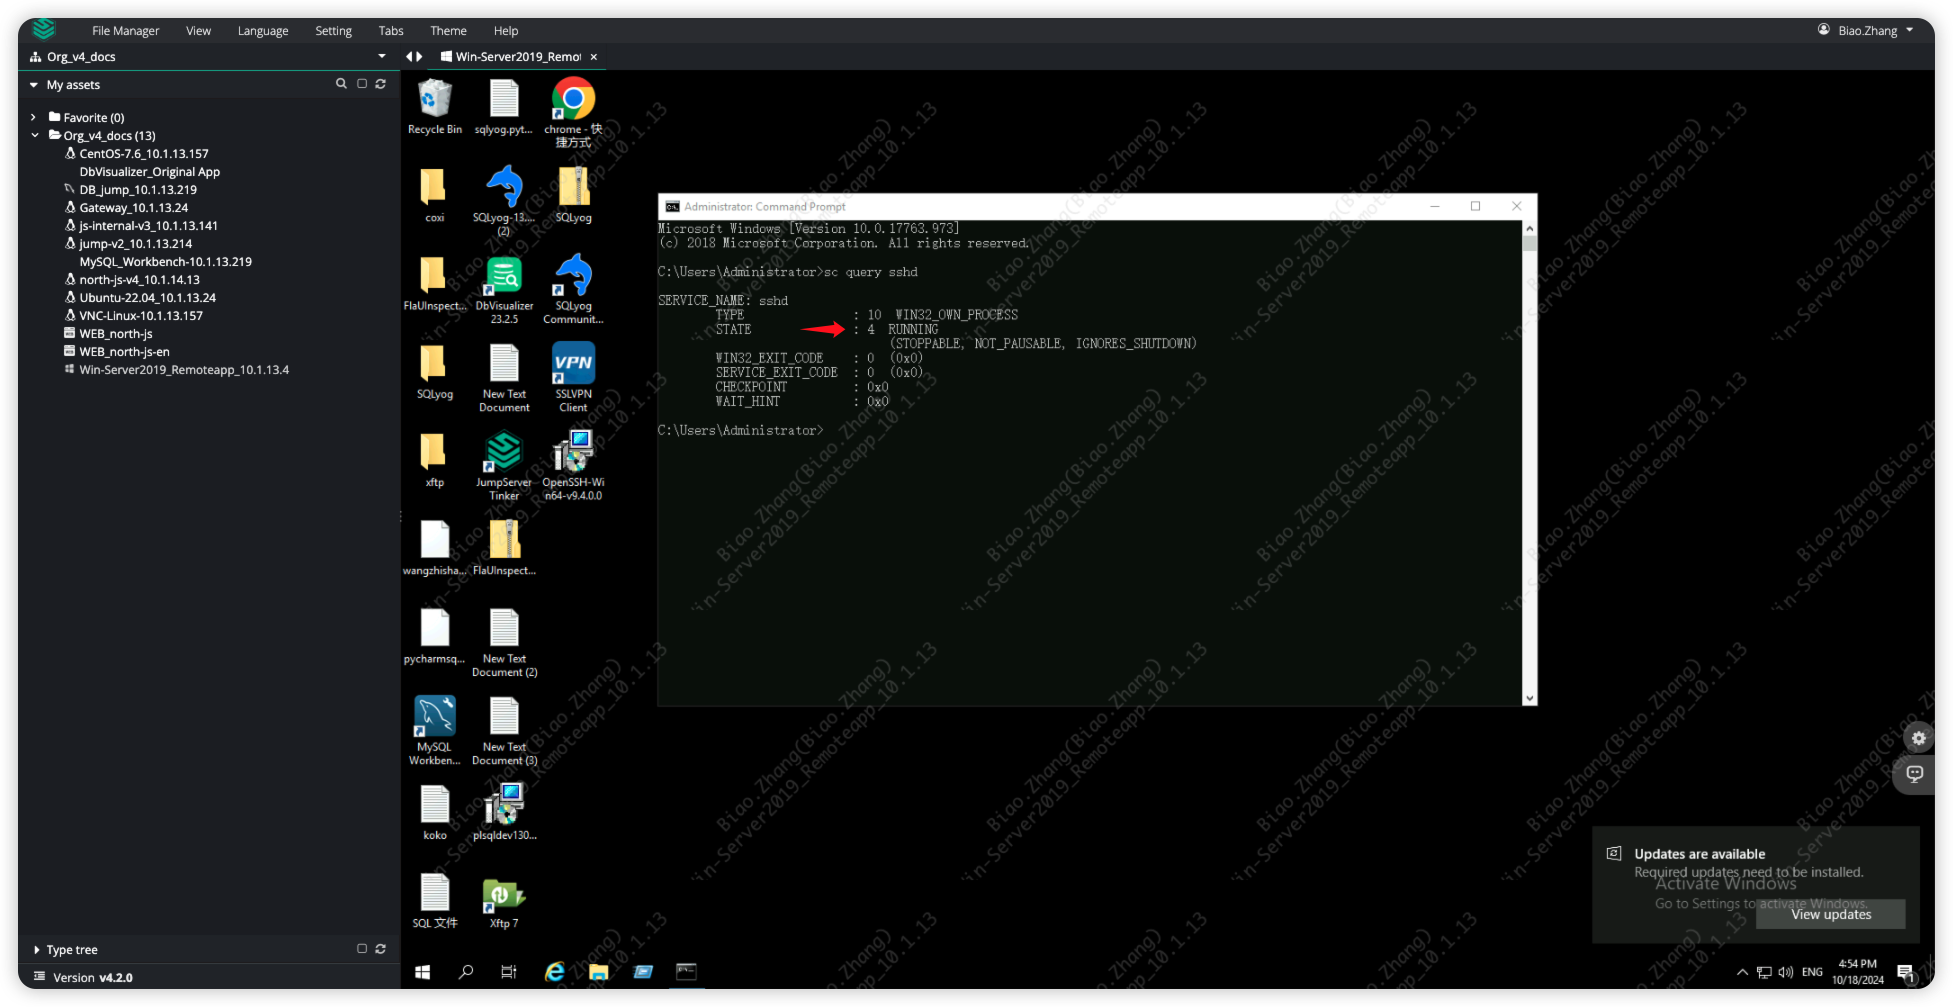Open Gateway_10.1.13.24 asset
The height and width of the screenshot is (1007, 1953).
pyautogui.click(x=134, y=208)
